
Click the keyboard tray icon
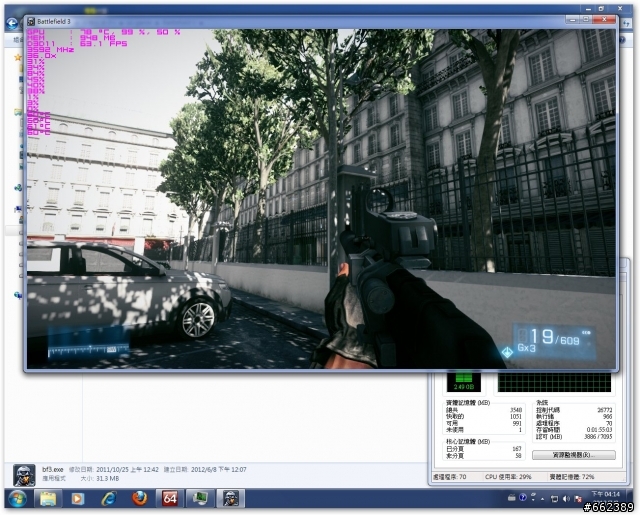click(x=512, y=497)
